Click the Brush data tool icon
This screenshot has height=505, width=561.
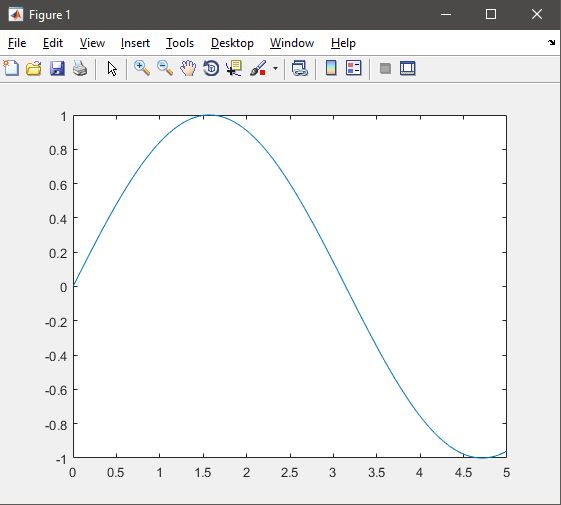[258, 68]
